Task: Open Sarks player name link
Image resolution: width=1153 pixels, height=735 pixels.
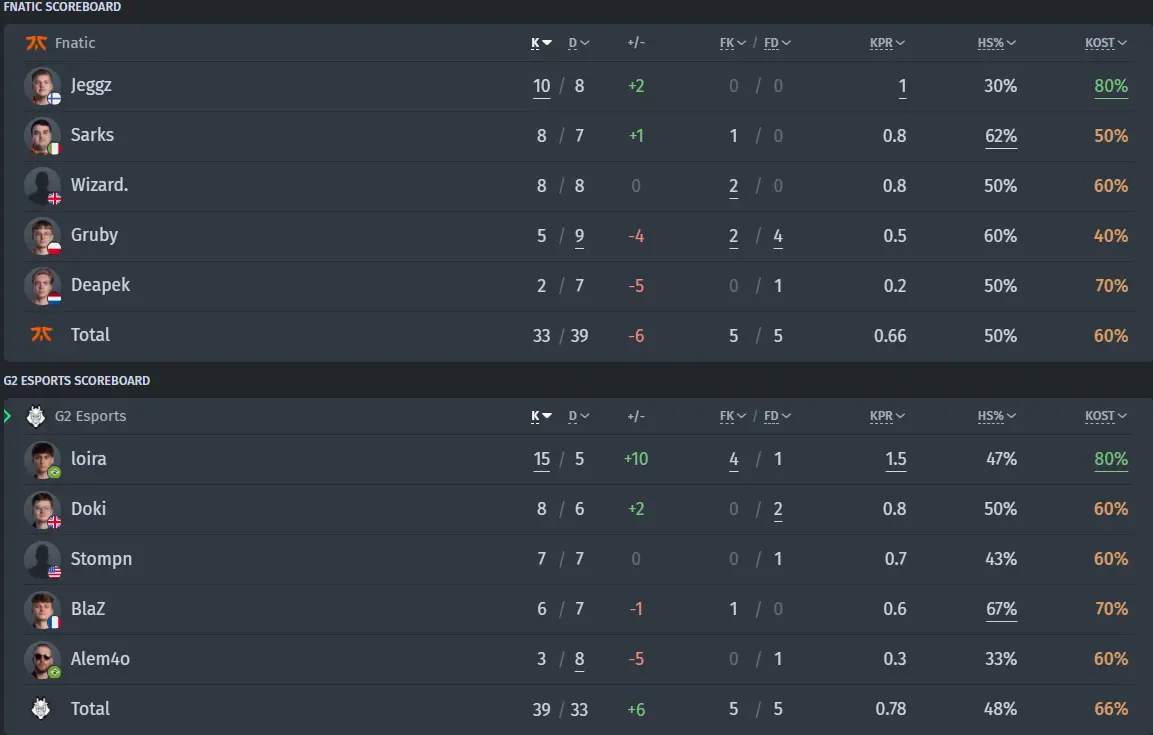Action: 92,135
